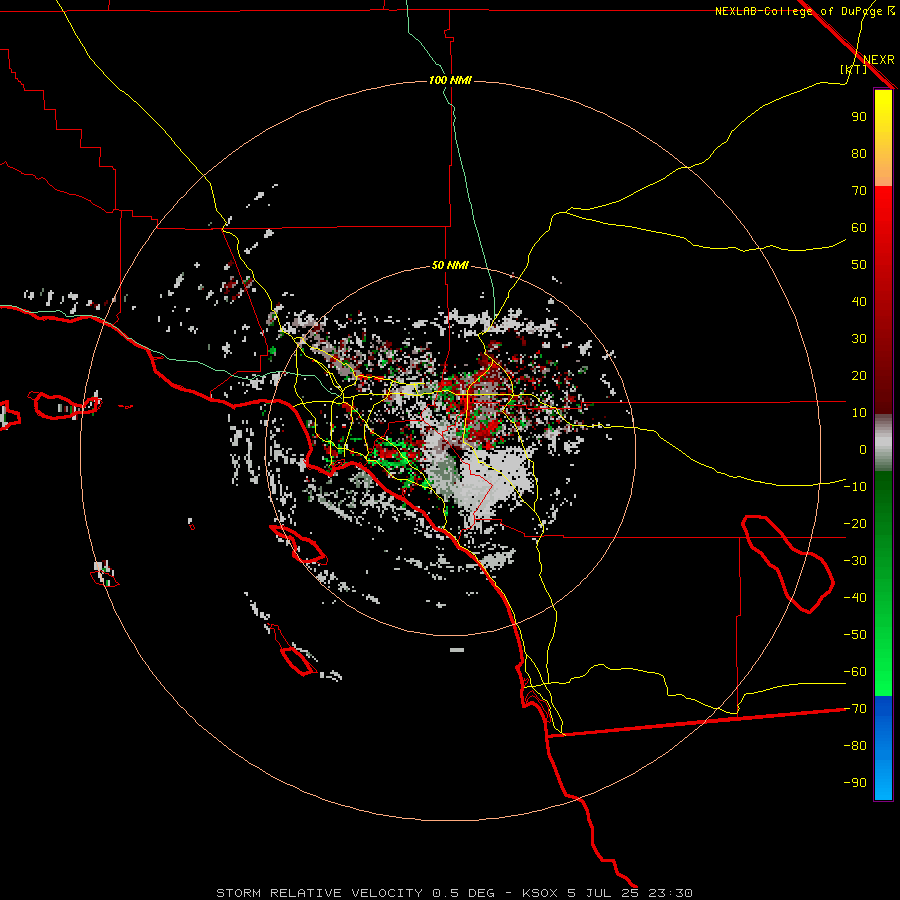Click the -10 value on velocity scale

pyautogui.click(x=855, y=487)
